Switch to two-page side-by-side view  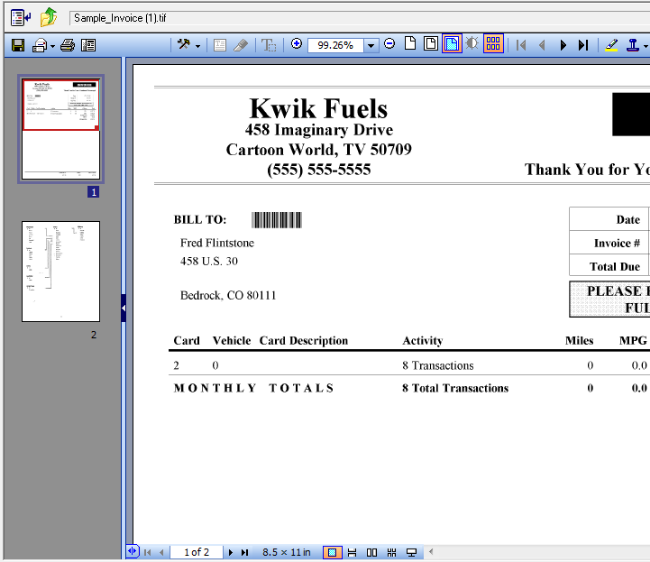372,552
